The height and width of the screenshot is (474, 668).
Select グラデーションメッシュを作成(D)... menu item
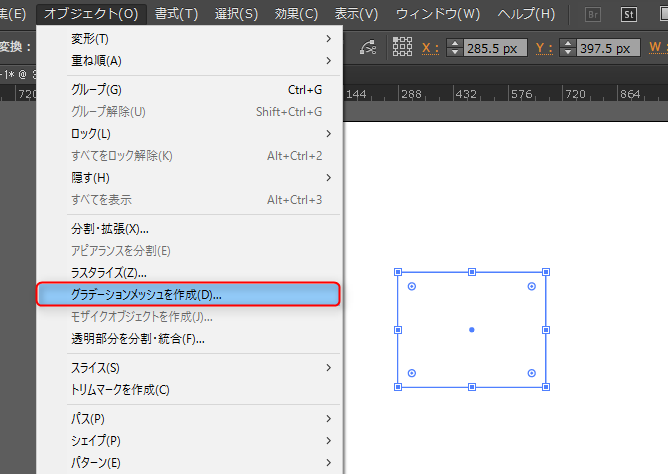[x=189, y=294]
